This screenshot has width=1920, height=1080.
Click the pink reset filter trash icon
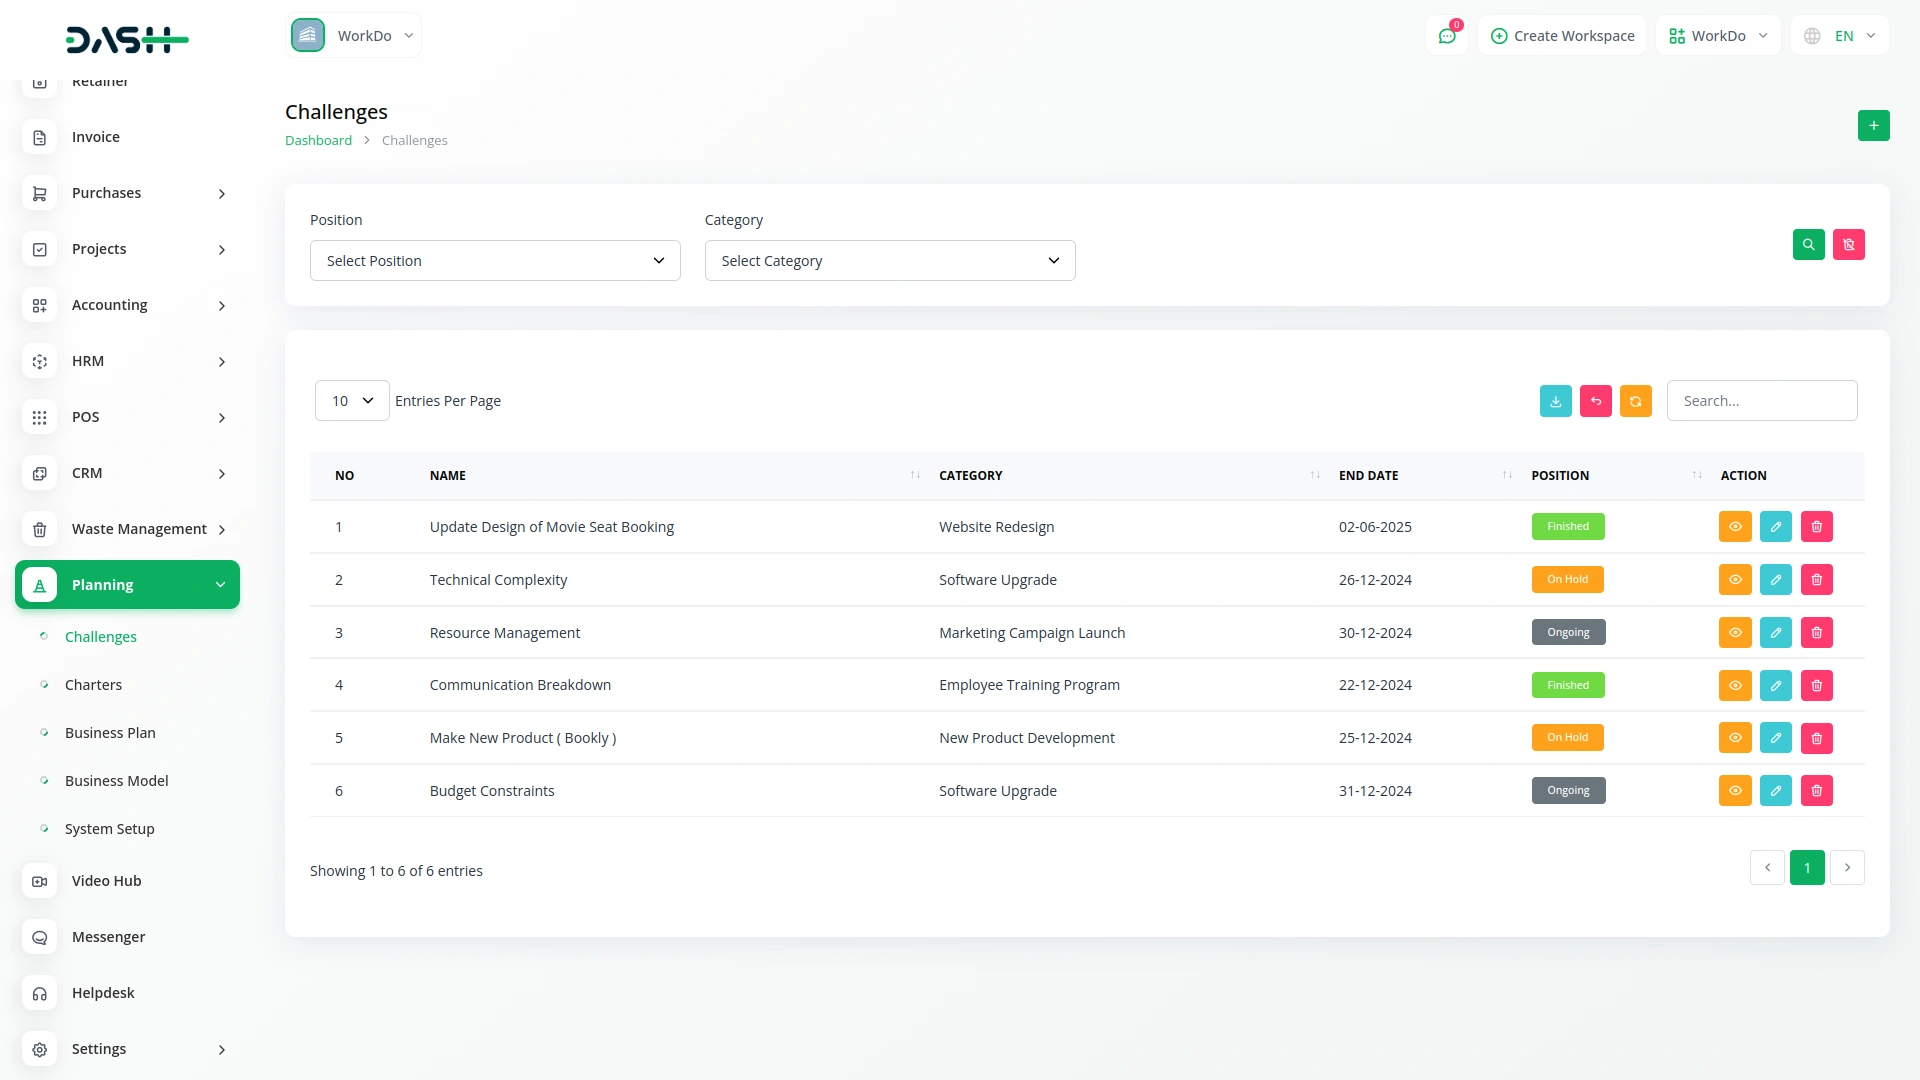[1848, 245]
